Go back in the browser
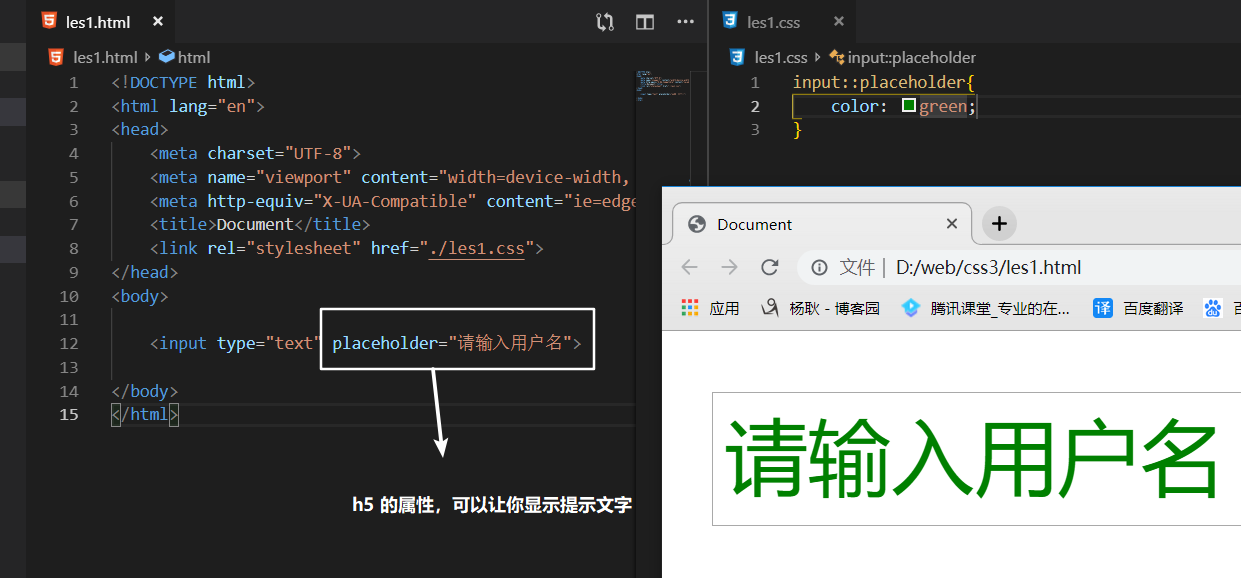 (x=689, y=267)
